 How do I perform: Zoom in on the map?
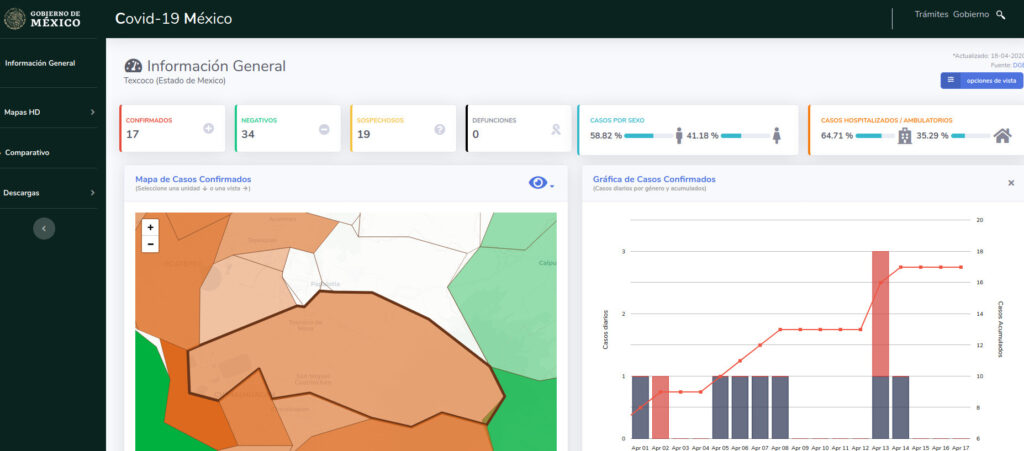click(x=150, y=227)
